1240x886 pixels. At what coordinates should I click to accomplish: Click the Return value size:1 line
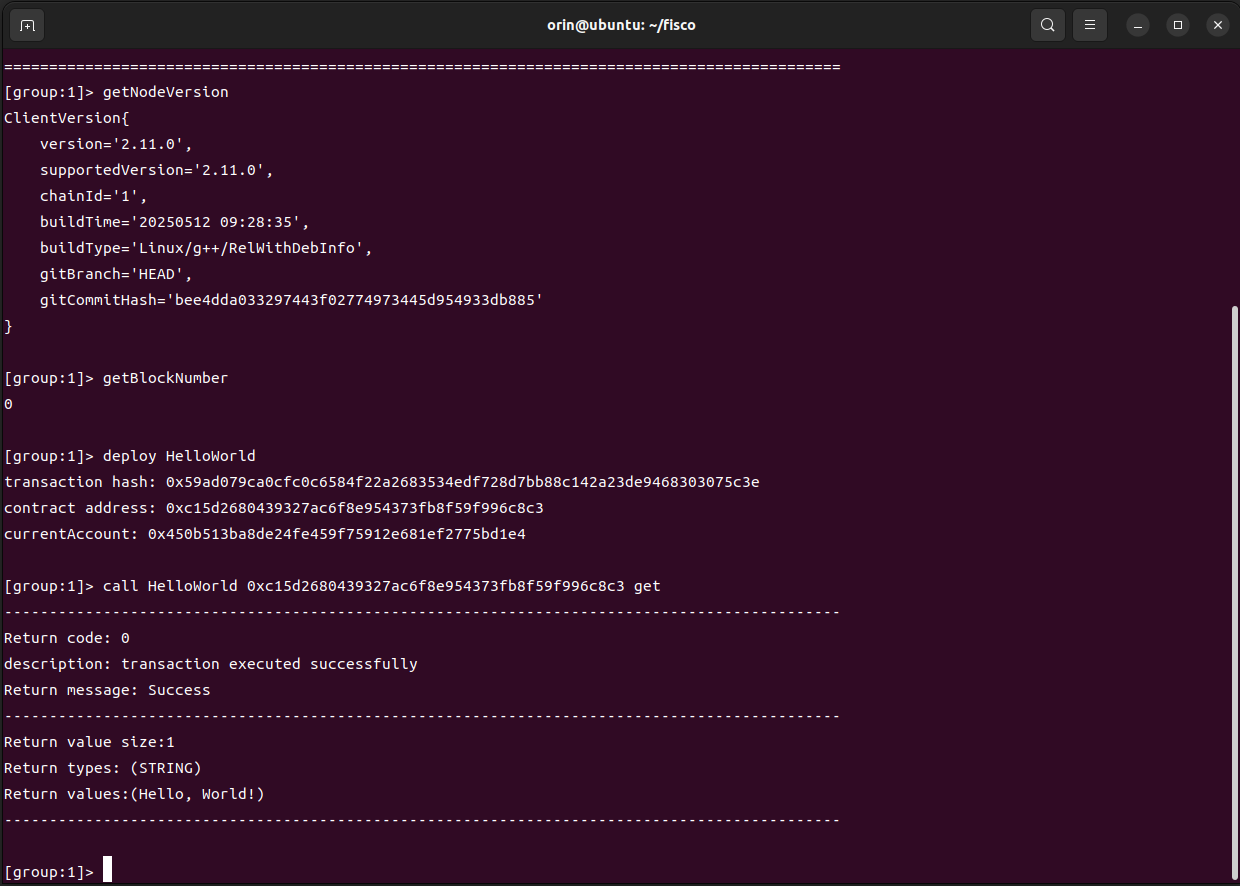[90, 742]
